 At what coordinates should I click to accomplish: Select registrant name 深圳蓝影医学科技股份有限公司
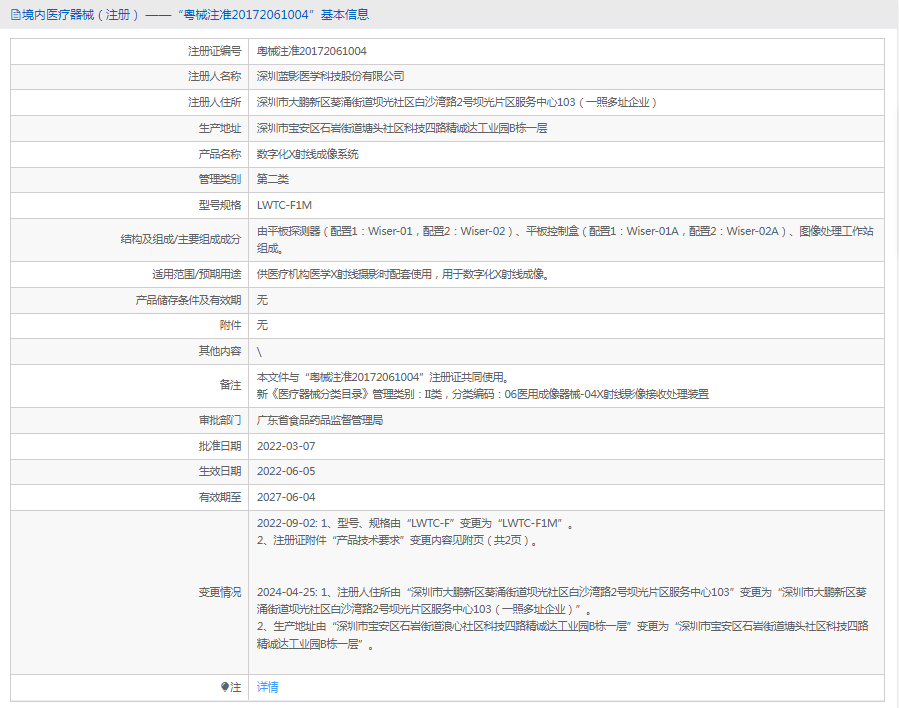pyautogui.click(x=330, y=76)
